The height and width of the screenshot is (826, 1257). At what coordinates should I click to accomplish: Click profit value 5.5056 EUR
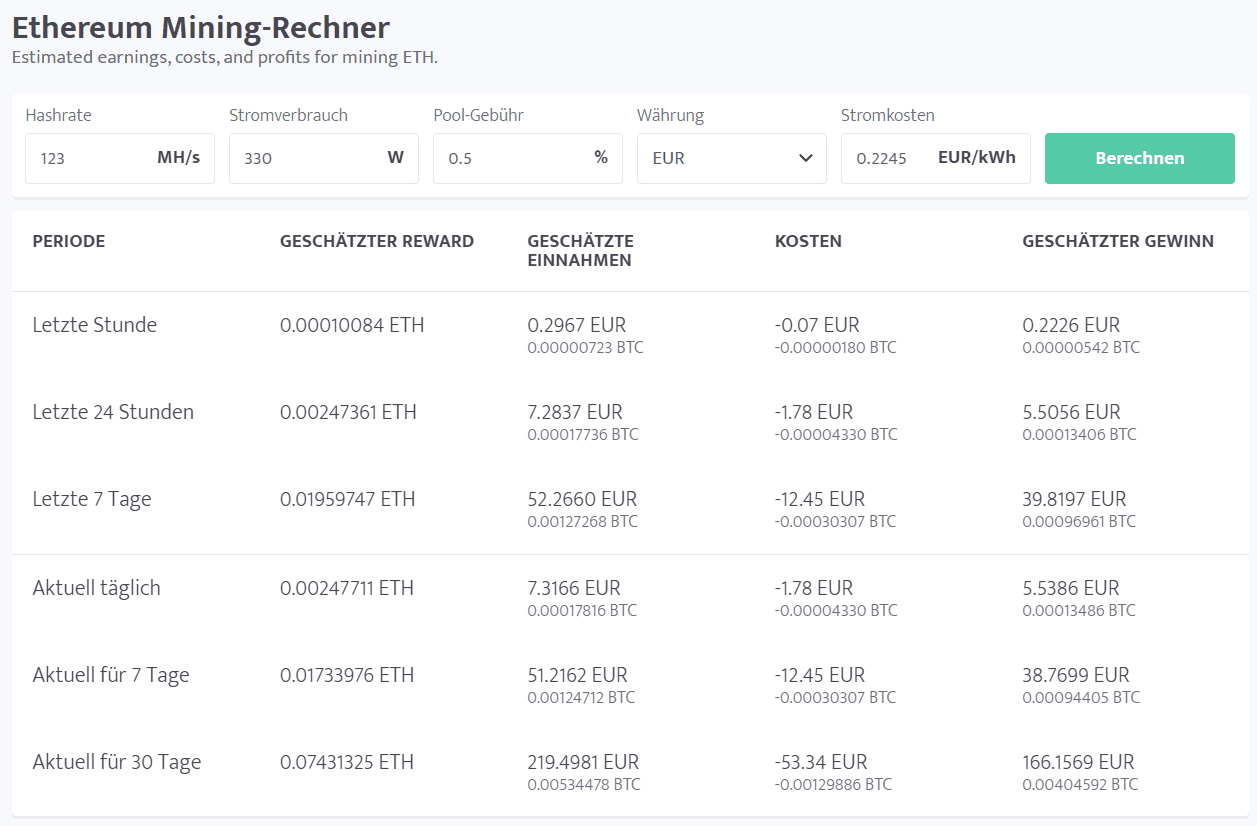pos(1071,412)
